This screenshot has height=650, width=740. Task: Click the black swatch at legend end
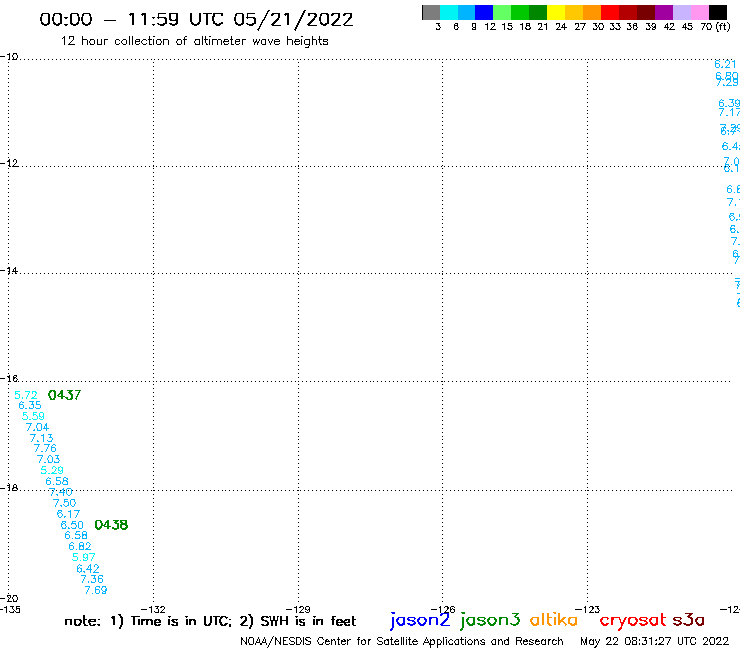tap(717, 12)
